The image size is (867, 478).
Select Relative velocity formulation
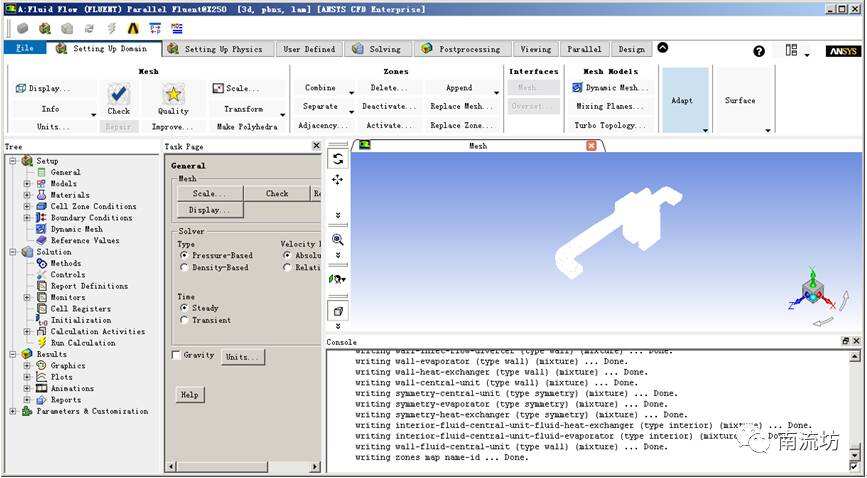286,268
